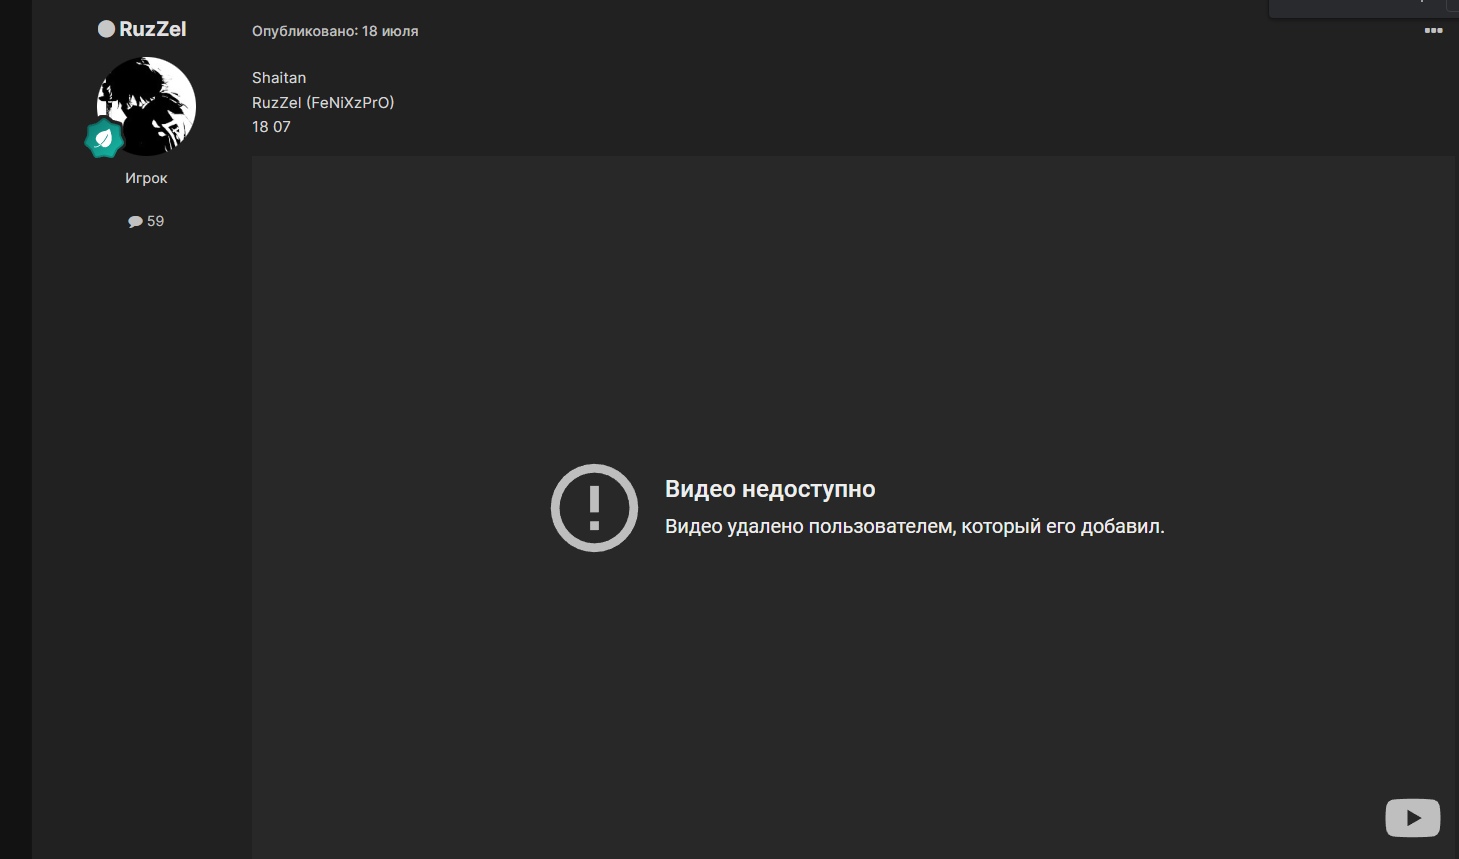This screenshot has height=859, width=1459.
Task: Click the gray status dot beside RuzZel
Action: [106, 29]
